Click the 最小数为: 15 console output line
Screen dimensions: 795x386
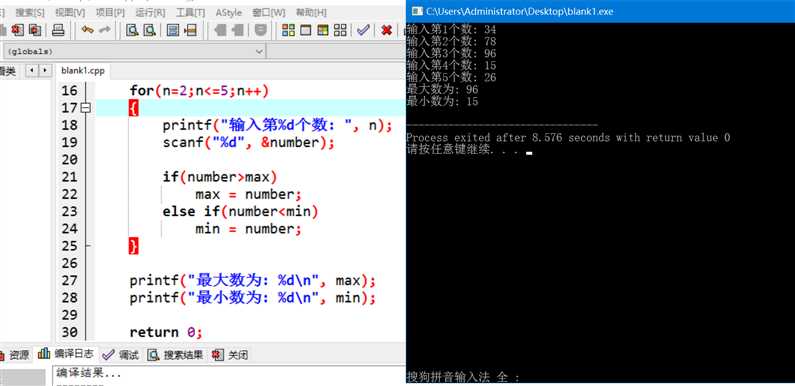click(442, 101)
